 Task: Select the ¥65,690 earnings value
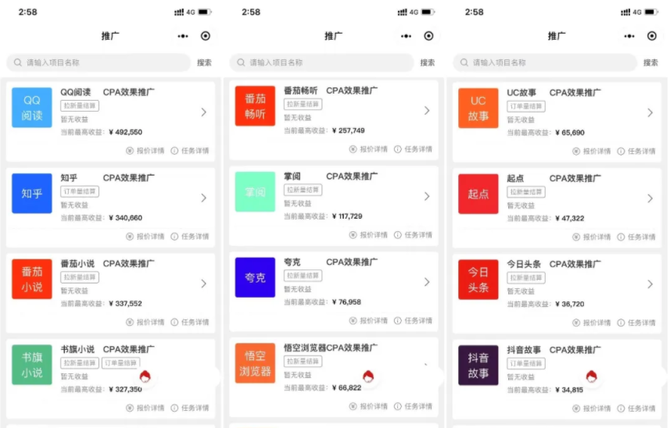(570, 133)
